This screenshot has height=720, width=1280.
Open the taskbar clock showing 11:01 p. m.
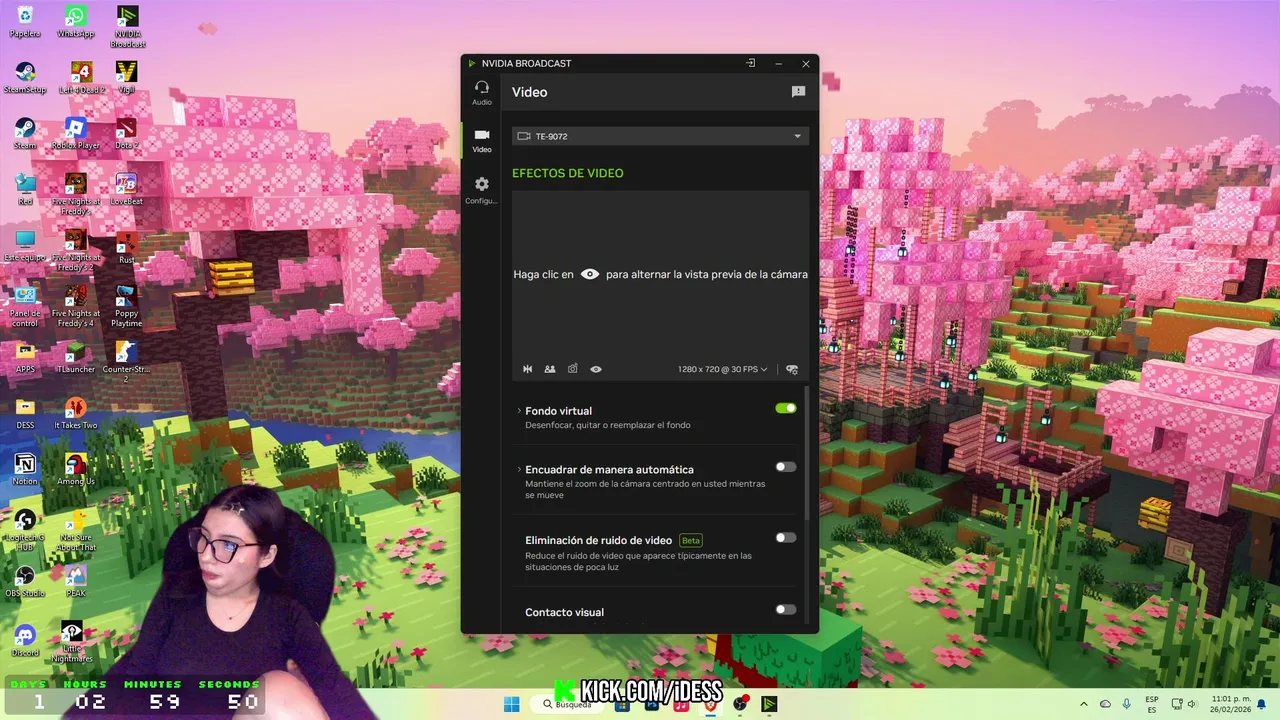coord(1230,704)
